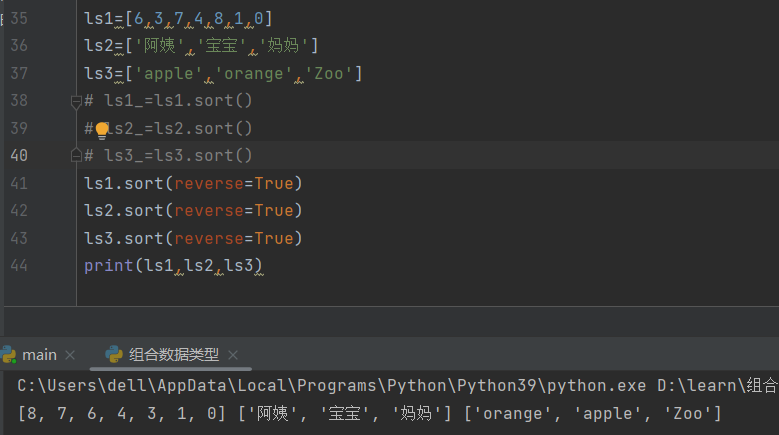Click the Python icon on main tab
The image size is (779, 435).
[x=8, y=355]
